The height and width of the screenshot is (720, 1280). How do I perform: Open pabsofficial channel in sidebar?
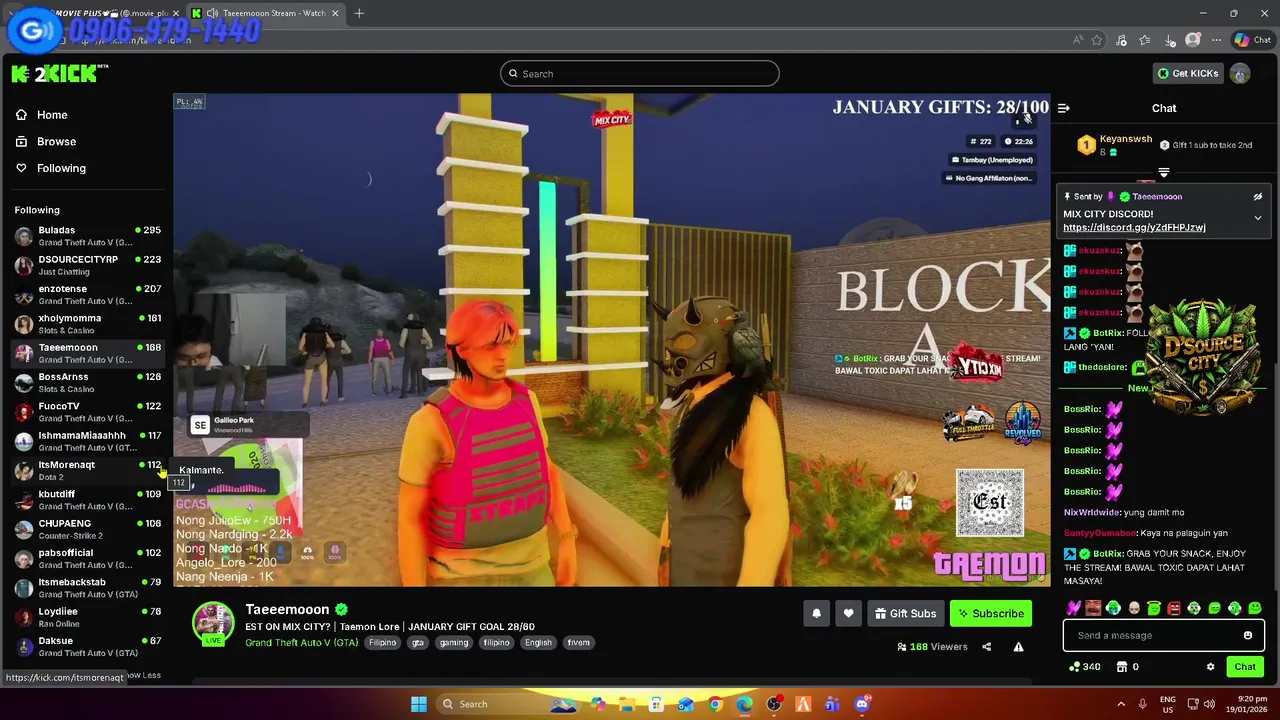click(87, 558)
